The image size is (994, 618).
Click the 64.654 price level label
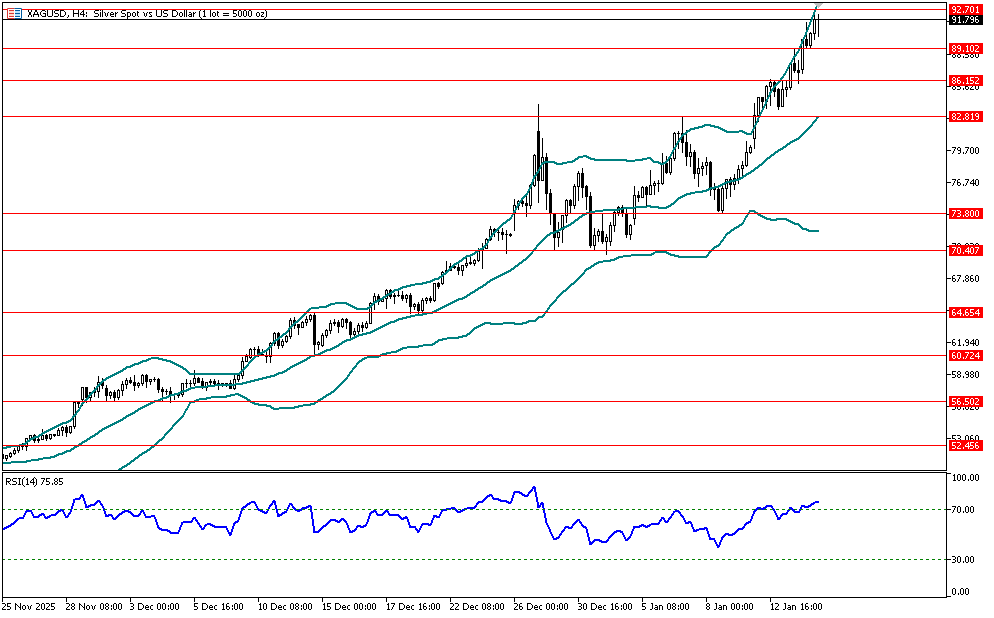(964, 313)
